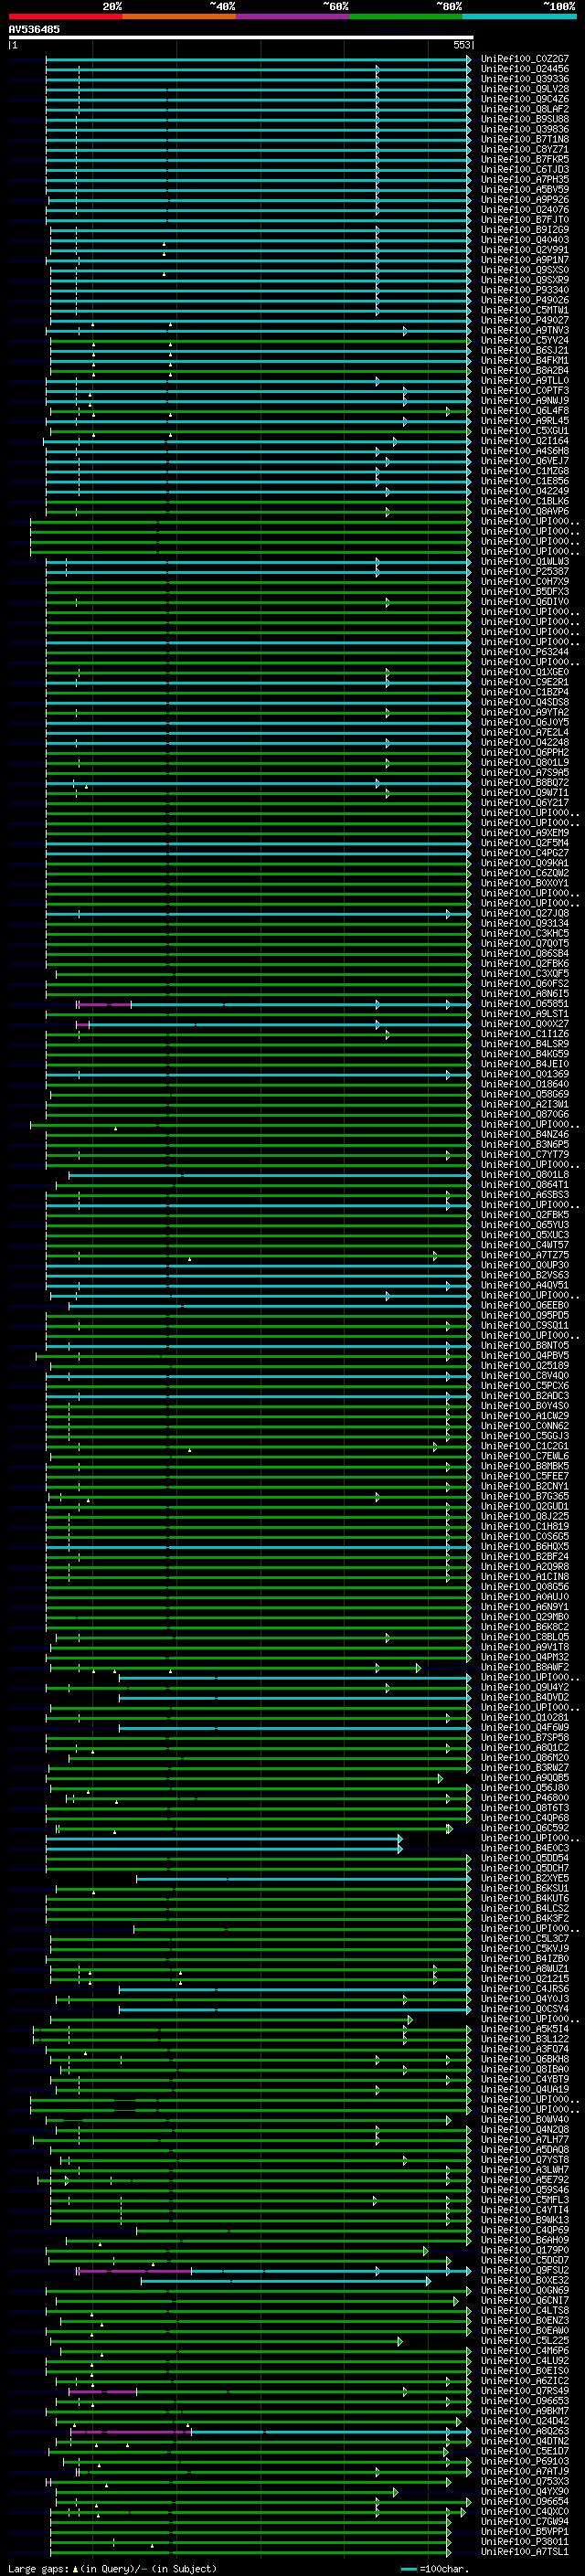Click the red 20% identity legend bar
Image resolution: width=585 pixels, height=2576 pixels.
pos(65,16)
